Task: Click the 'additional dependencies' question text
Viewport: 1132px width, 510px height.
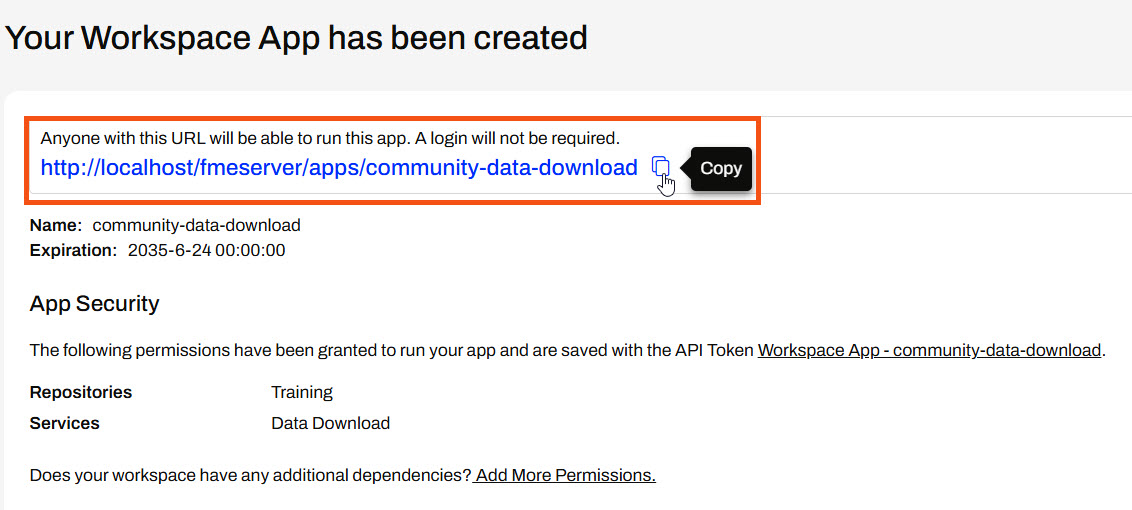Action: tap(250, 475)
